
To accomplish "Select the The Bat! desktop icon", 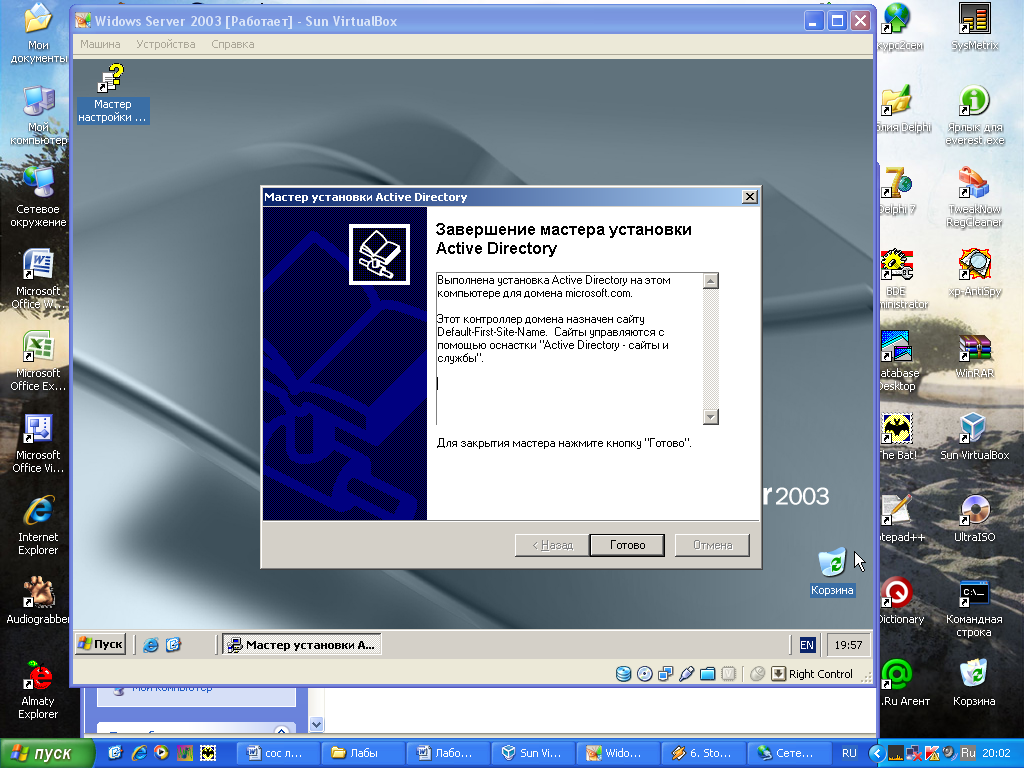I will click(898, 437).
